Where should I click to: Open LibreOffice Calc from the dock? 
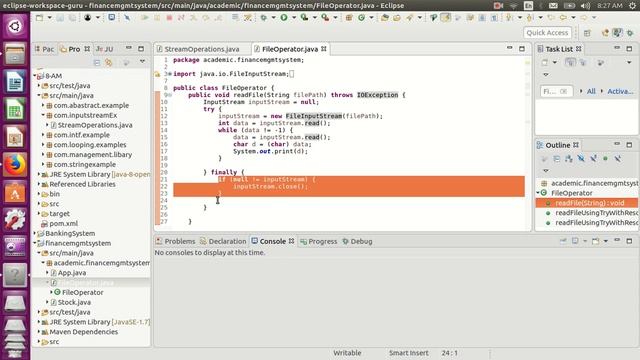pyautogui.click(x=15, y=109)
